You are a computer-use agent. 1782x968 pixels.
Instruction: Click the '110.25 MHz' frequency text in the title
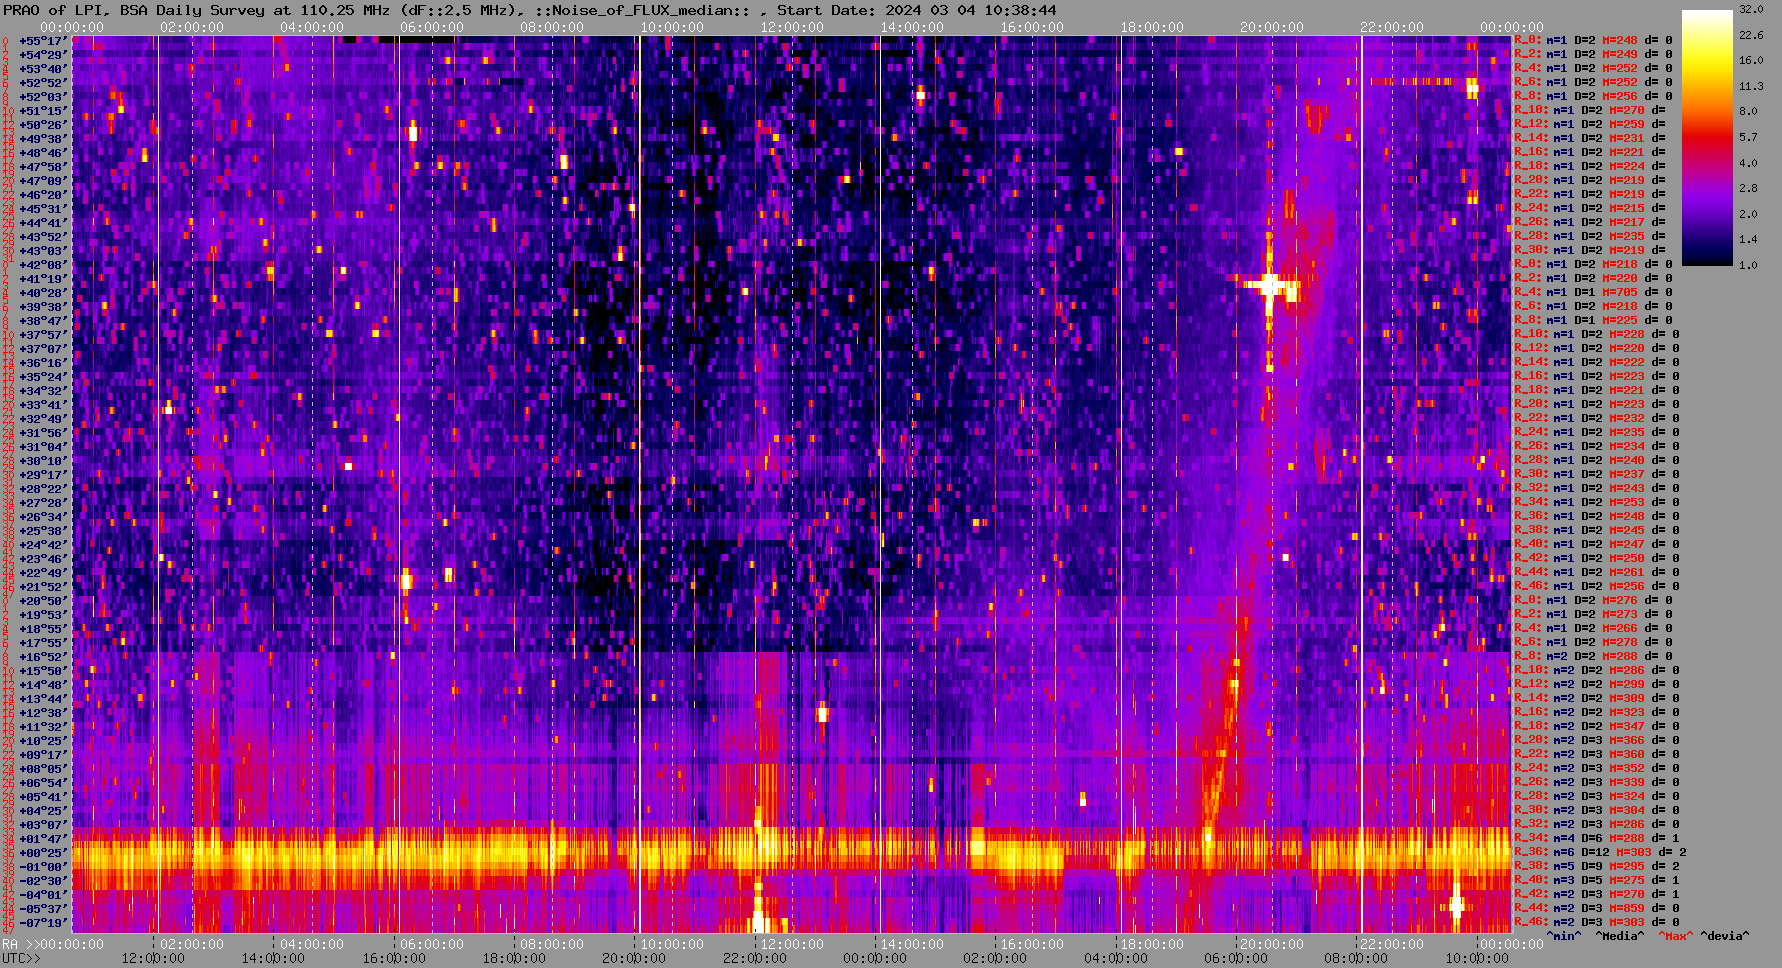pos(345,10)
